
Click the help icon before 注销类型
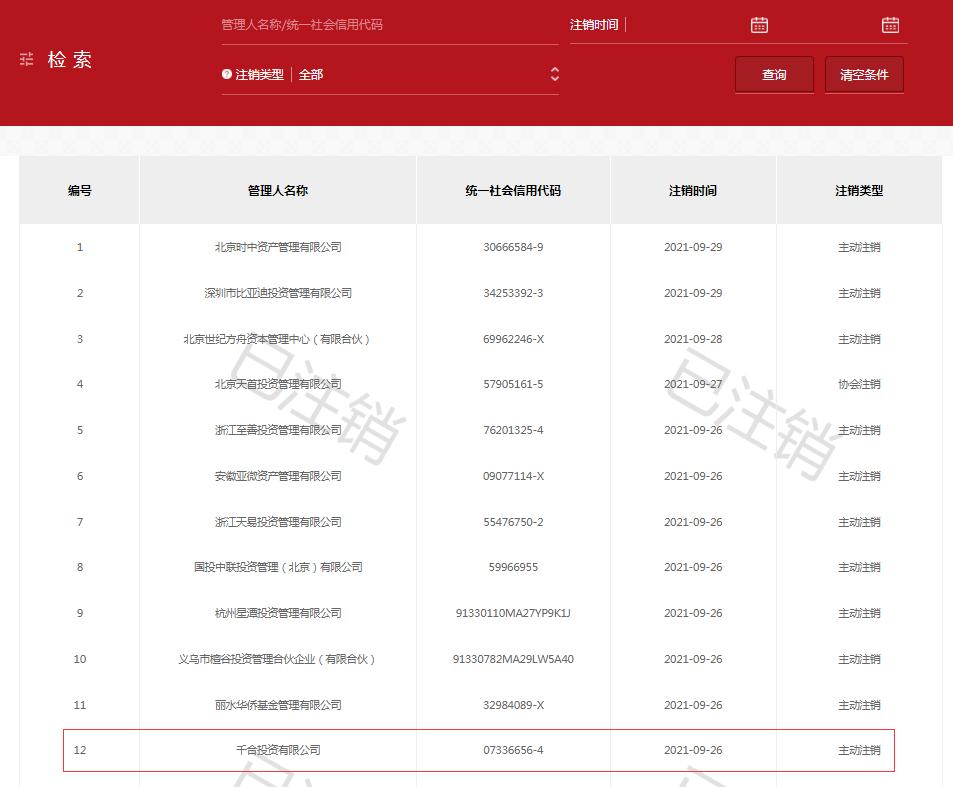(x=229, y=74)
